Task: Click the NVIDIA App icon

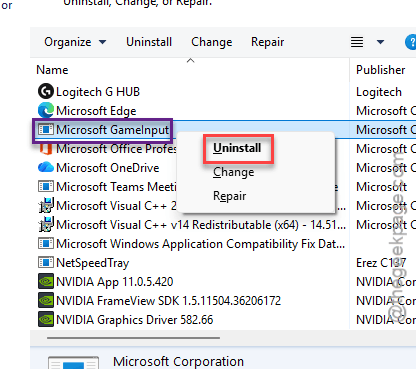Action: (46, 281)
